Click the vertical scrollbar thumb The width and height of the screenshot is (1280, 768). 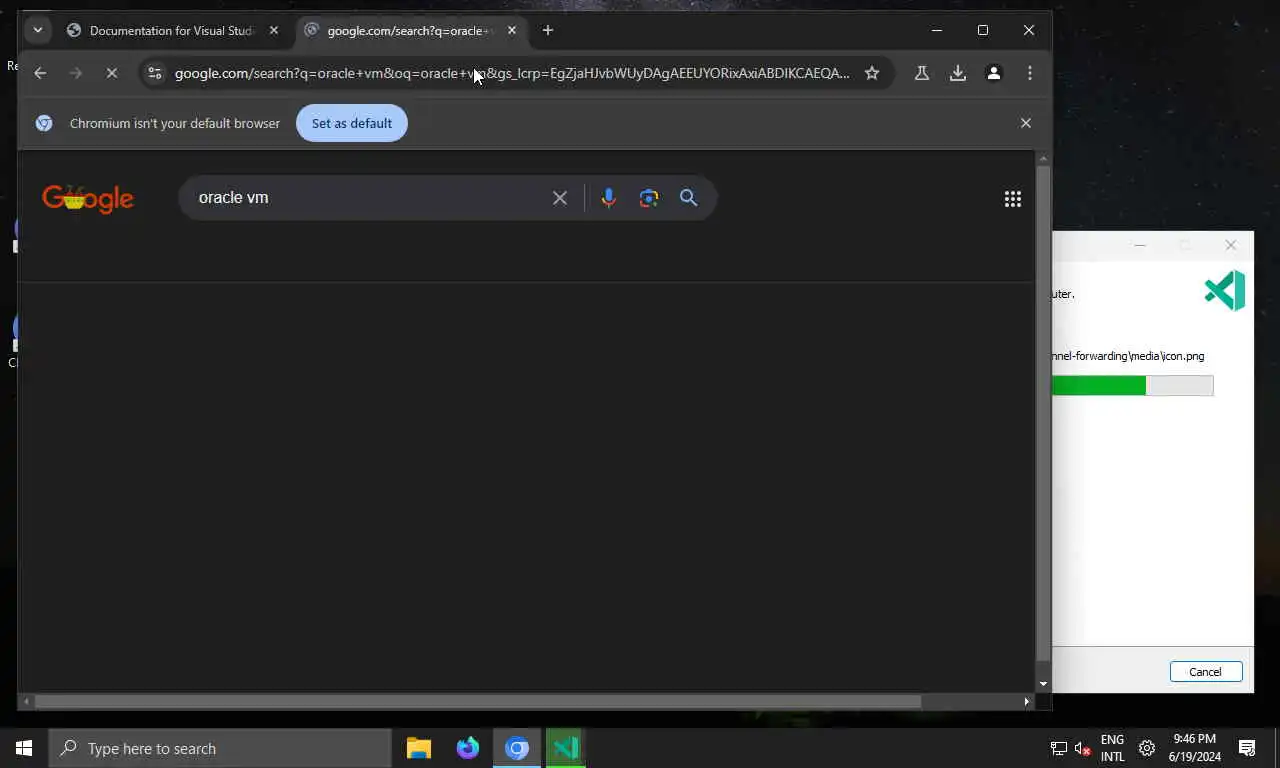click(x=1043, y=413)
